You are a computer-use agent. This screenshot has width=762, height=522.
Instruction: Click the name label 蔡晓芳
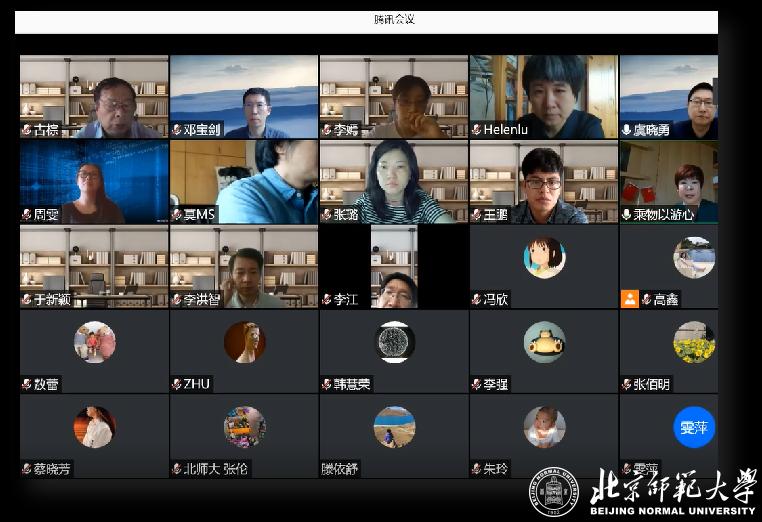tap(52, 469)
